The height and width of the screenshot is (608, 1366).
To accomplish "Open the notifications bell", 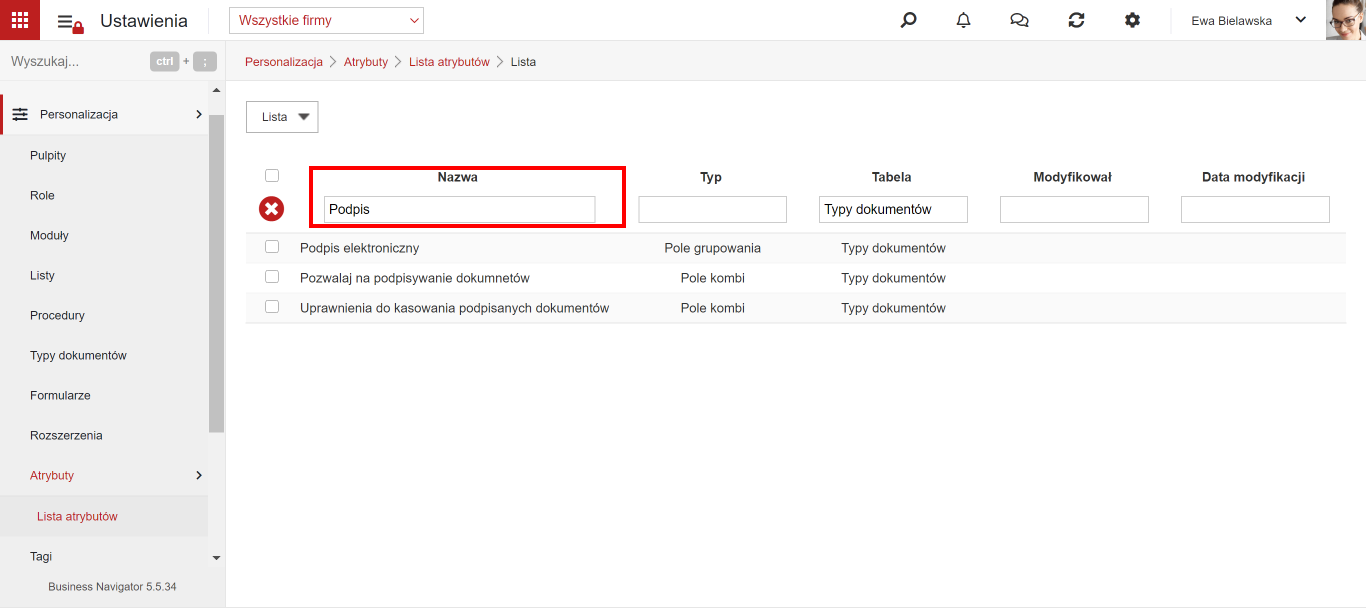I will (964, 20).
